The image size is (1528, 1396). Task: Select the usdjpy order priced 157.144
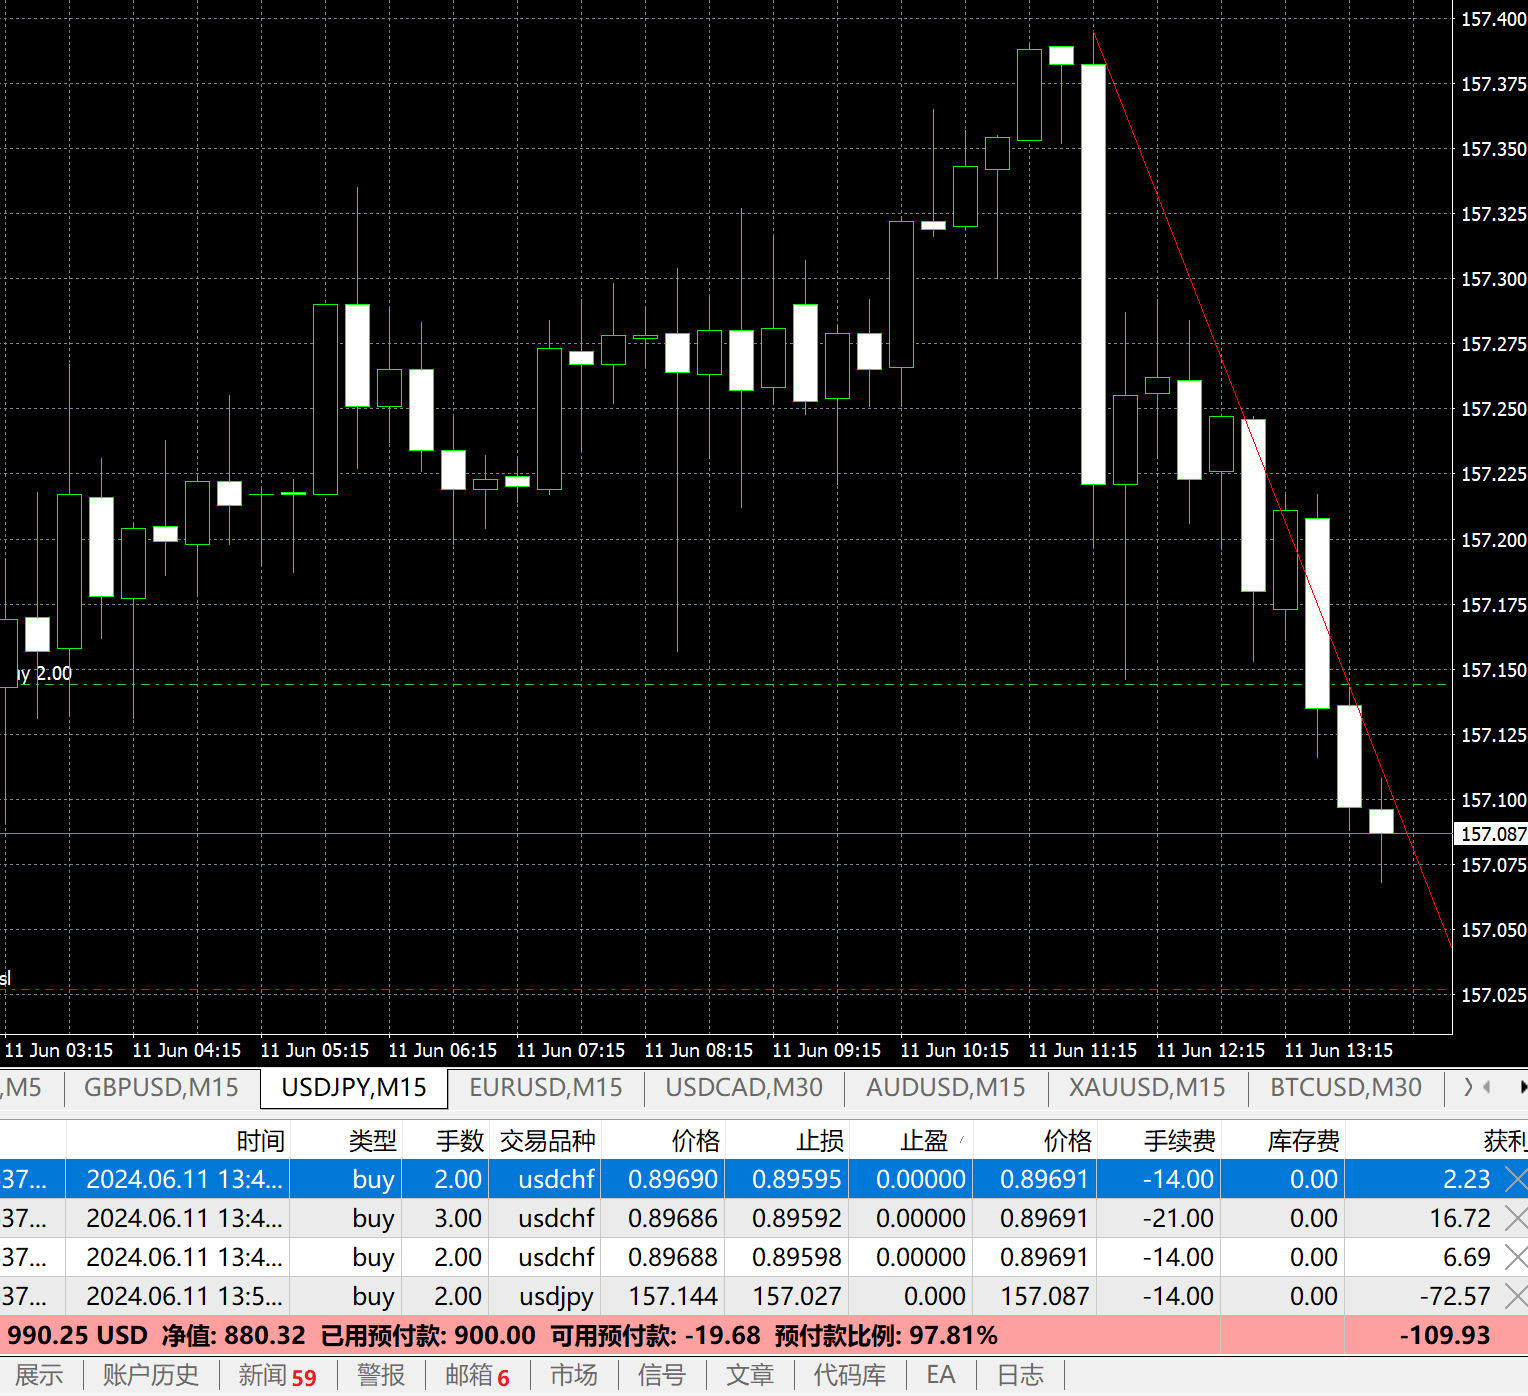click(764, 1296)
